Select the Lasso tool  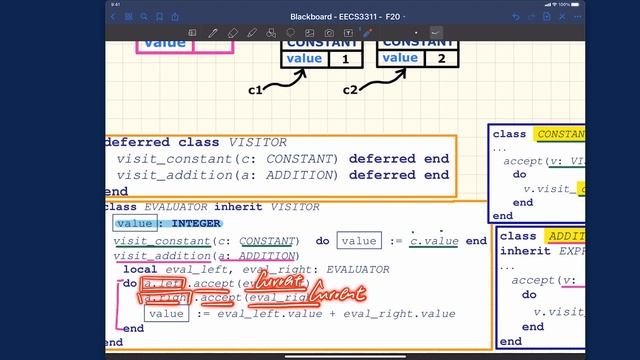(291, 33)
